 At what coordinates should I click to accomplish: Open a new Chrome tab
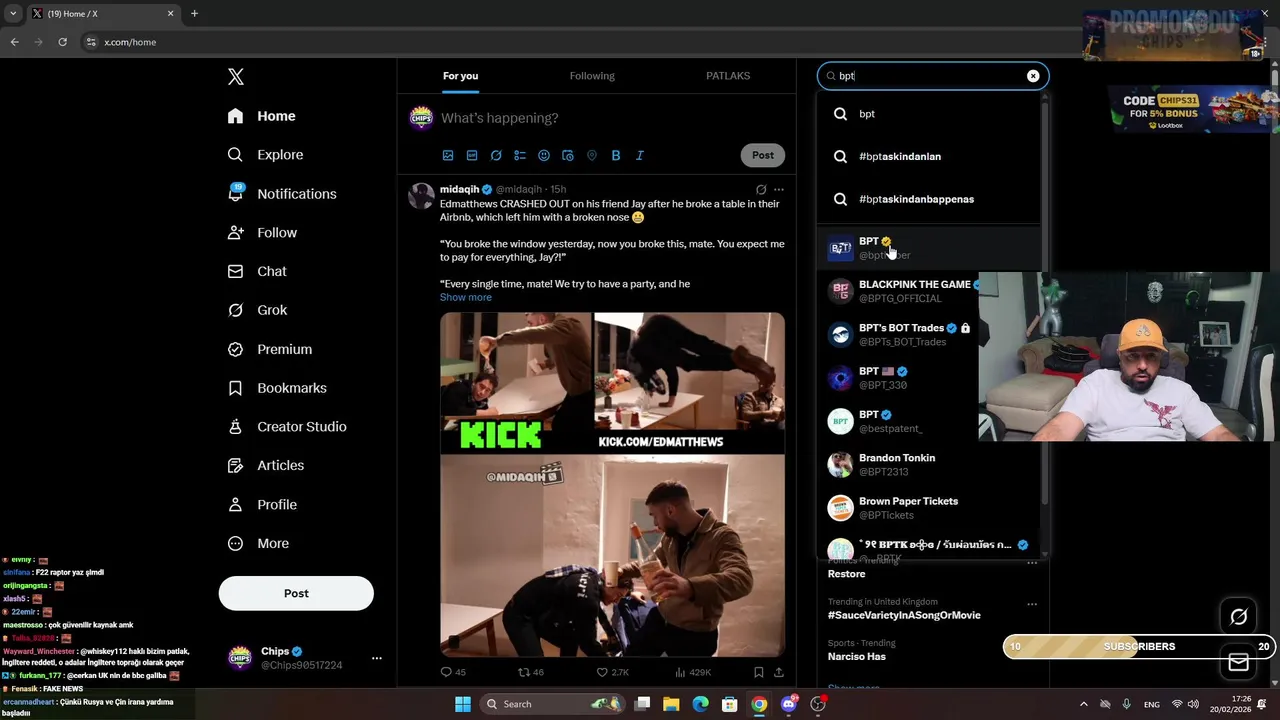pyautogui.click(x=194, y=14)
